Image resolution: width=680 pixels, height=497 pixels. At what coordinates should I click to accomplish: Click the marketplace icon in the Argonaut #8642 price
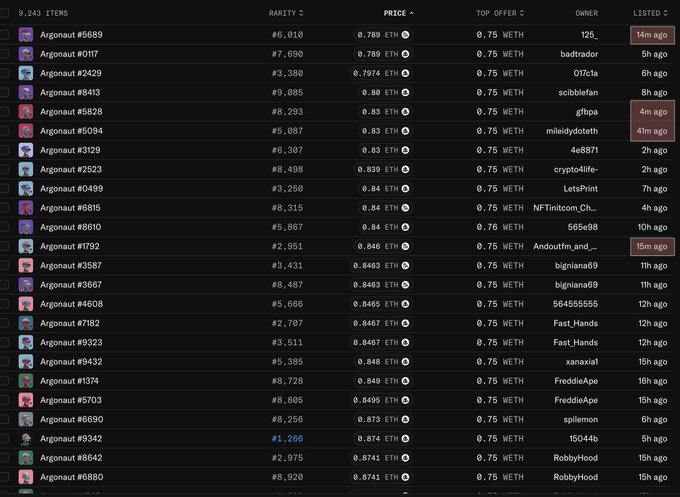[405, 458]
